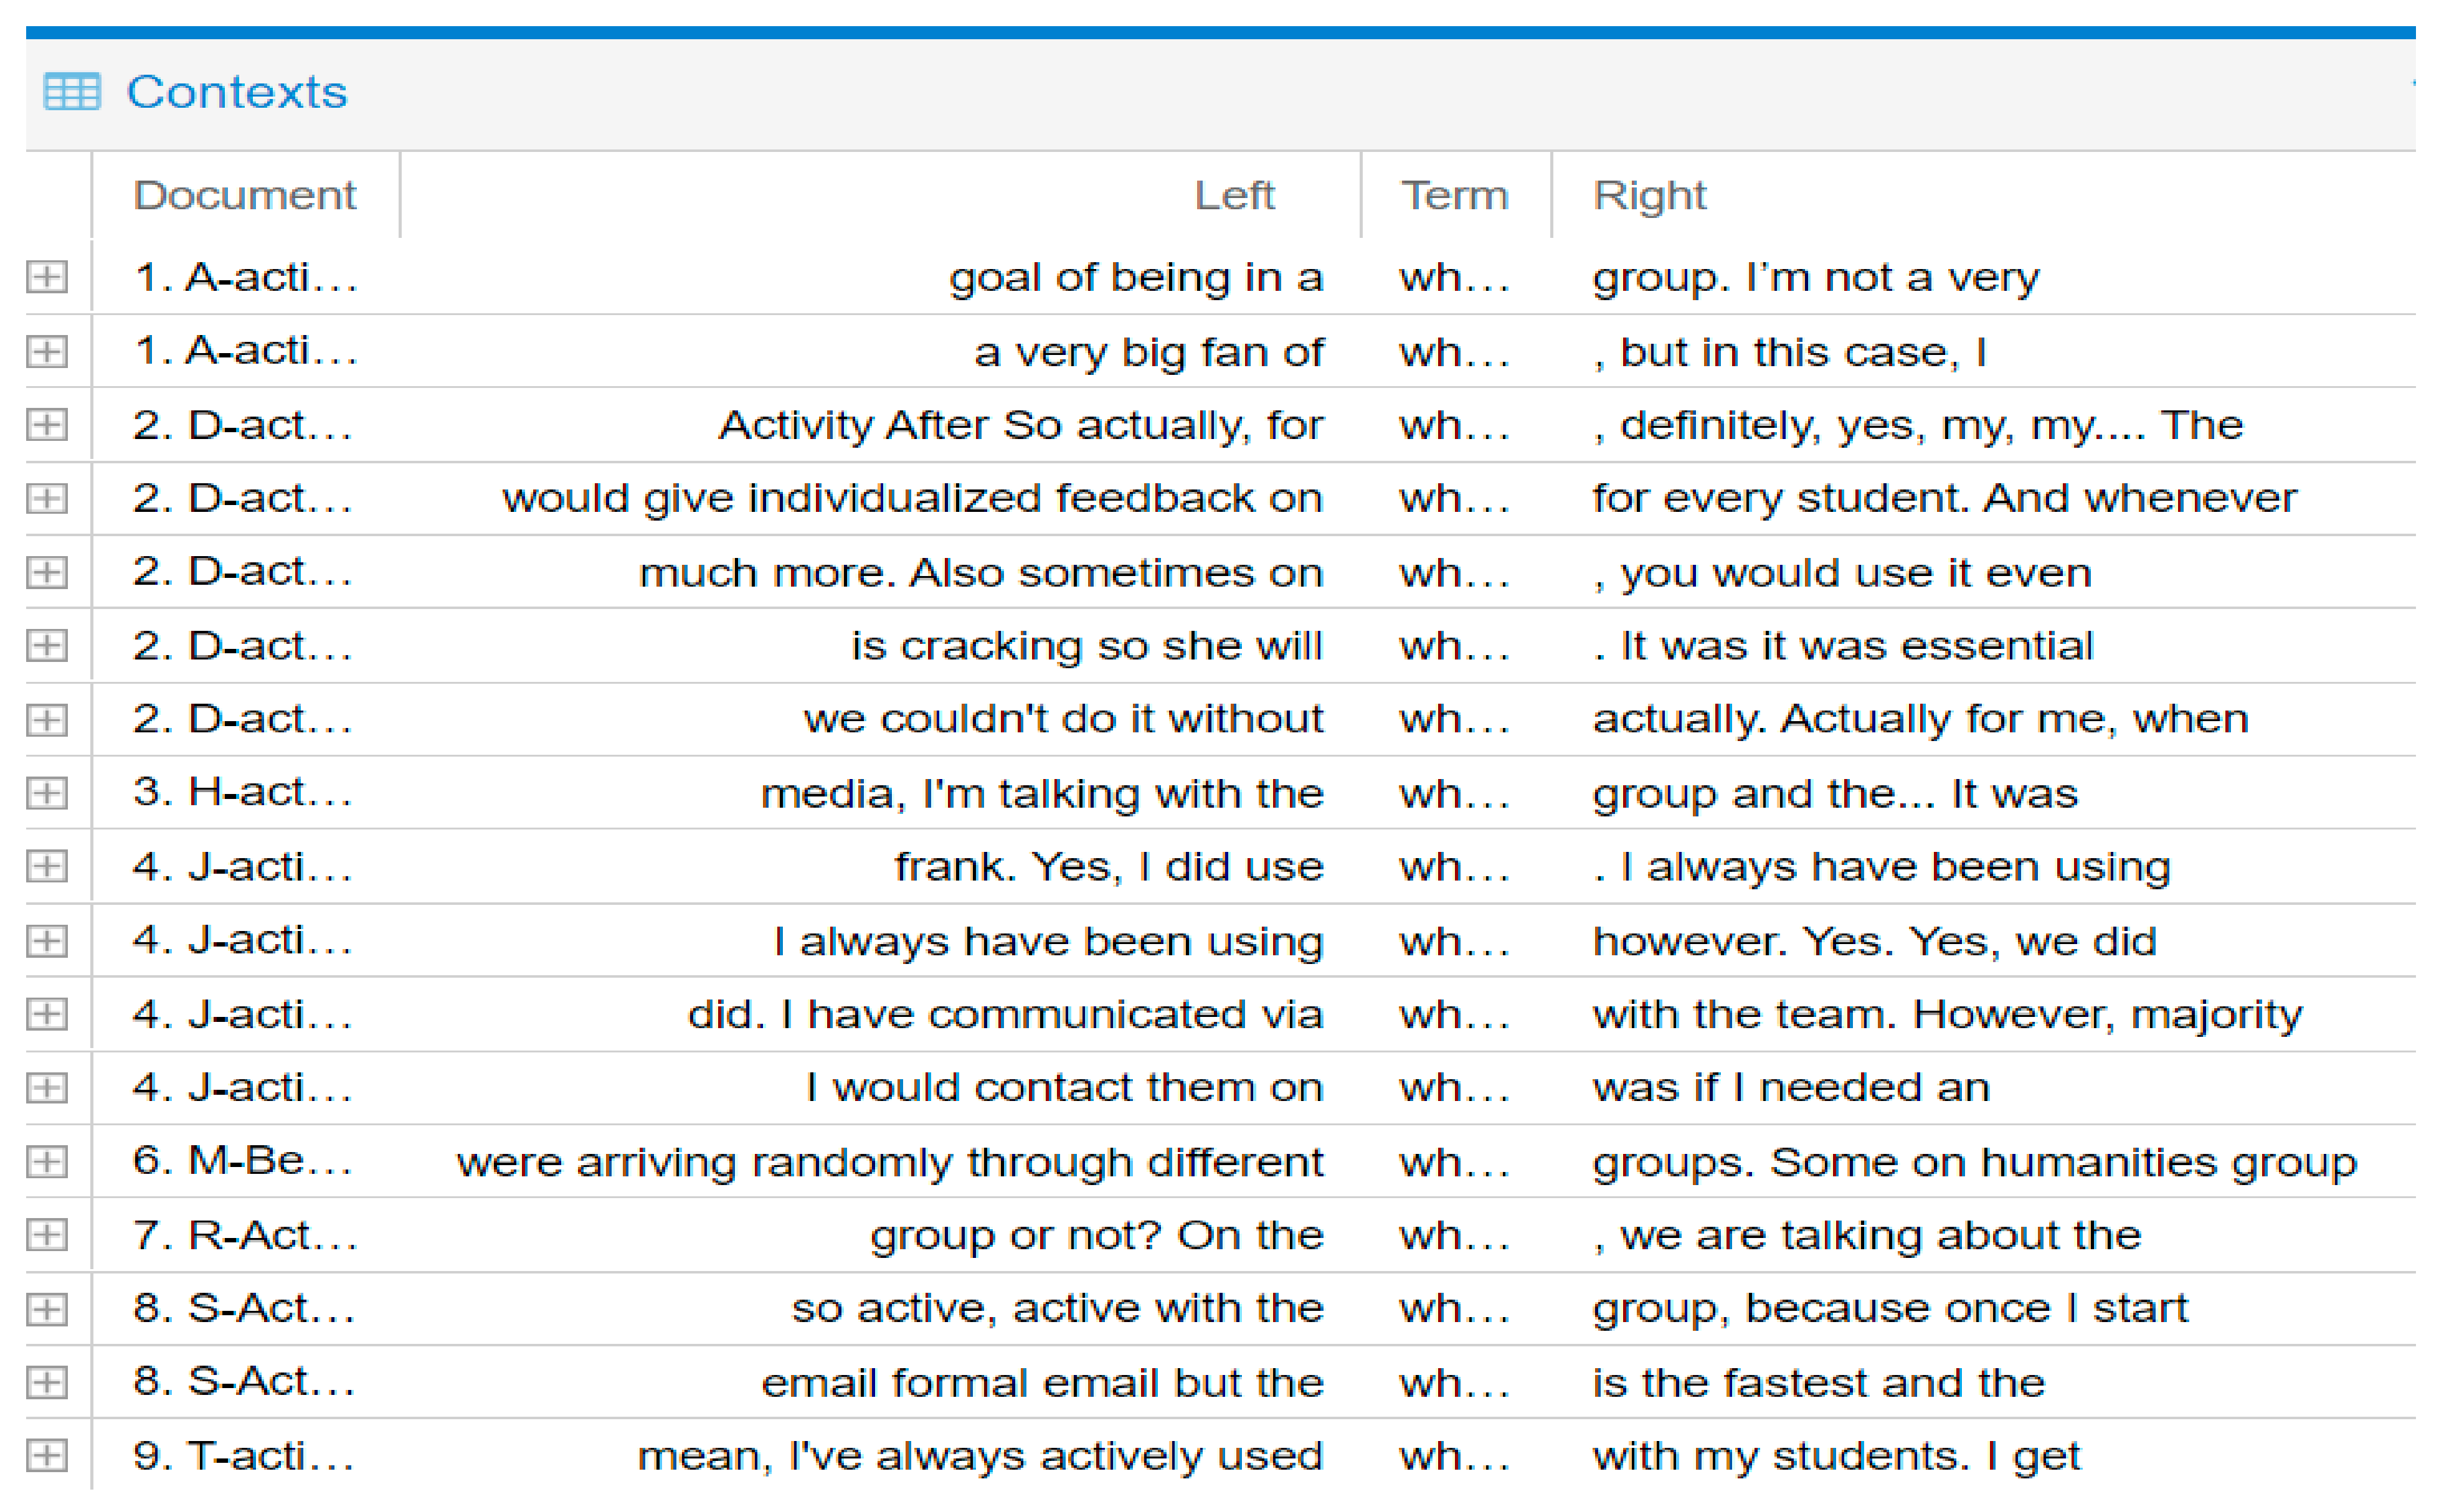The width and height of the screenshot is (2444, 1512).
Task: Expand row 'goal of being in a'
Action: [47, 277]
